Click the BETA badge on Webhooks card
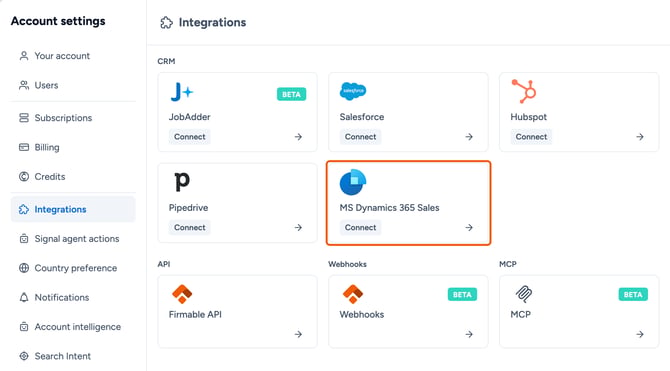The image size is (670, 371). coord(462,294)
